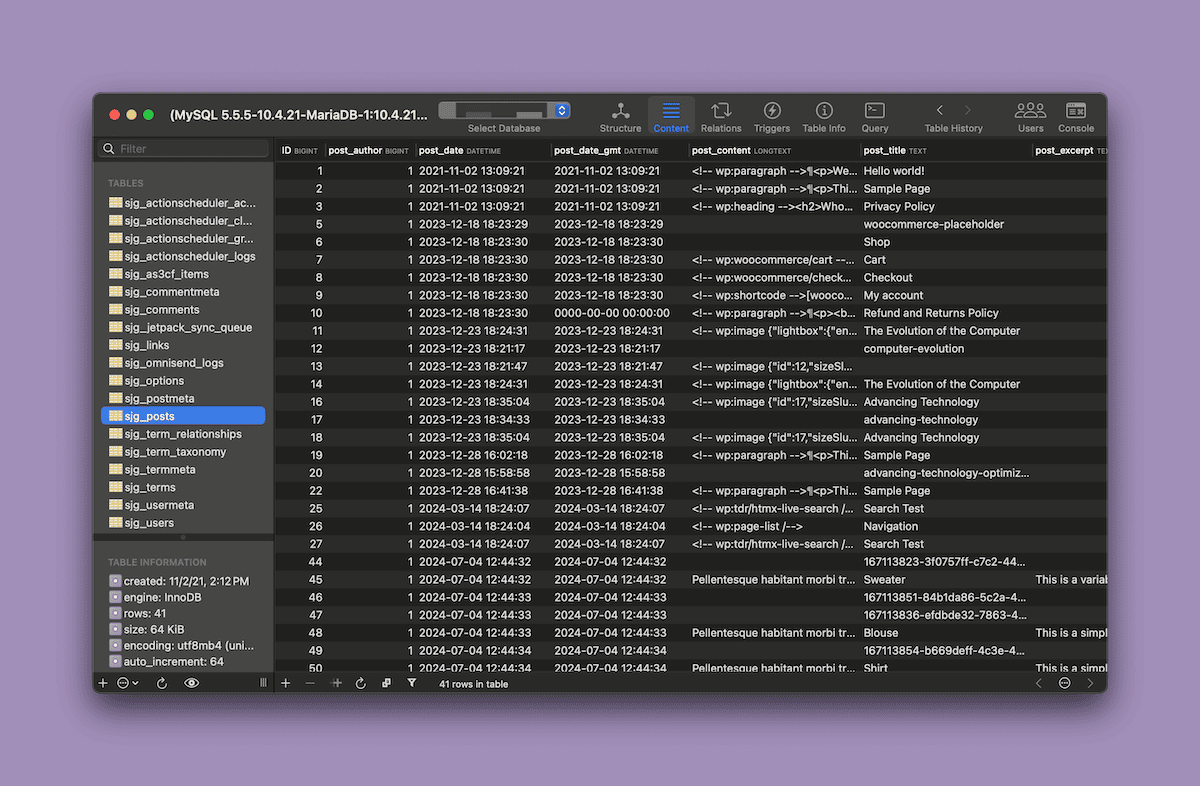Select the sjg_terms table
The width and height of the screenshot is (1200, 786).
pos(183,487)
